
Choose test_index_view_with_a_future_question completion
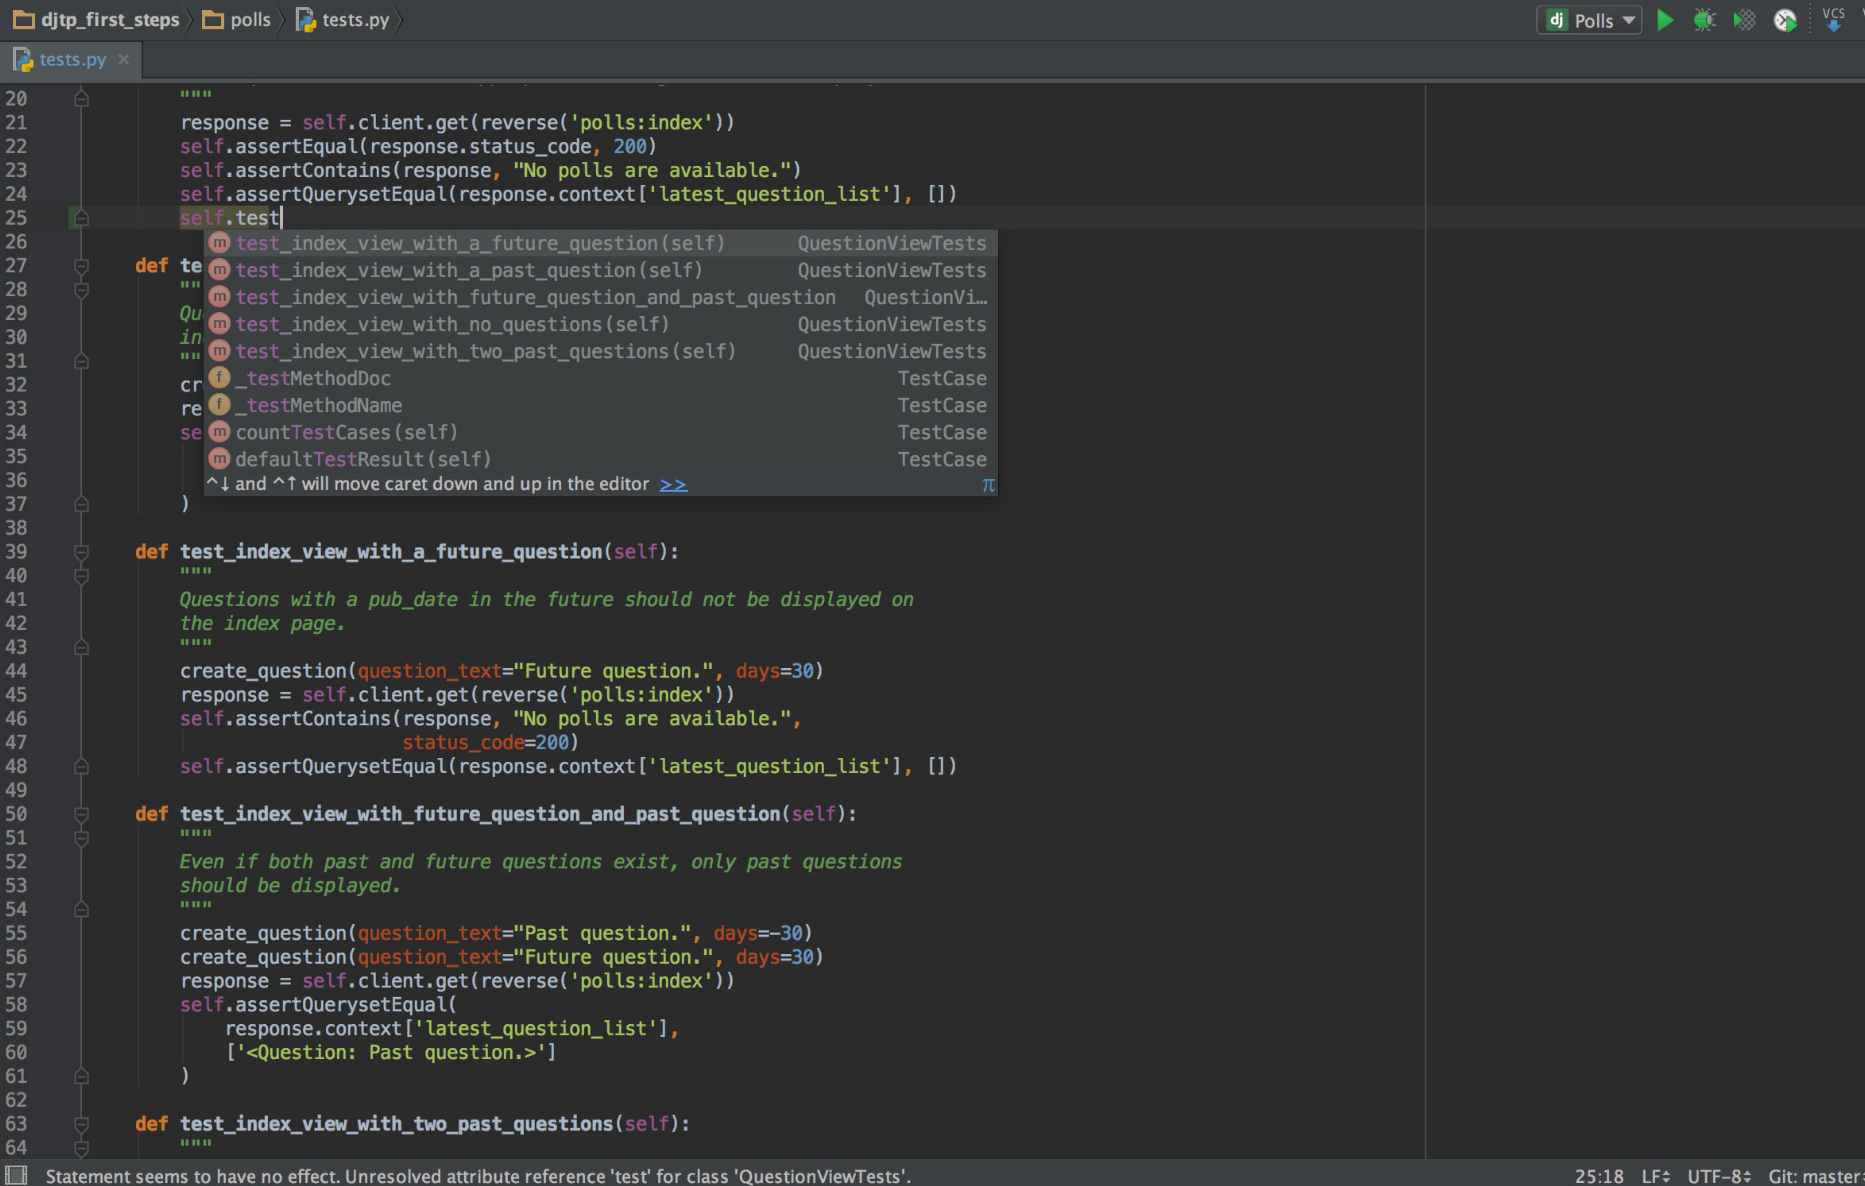tap(600, 243)
